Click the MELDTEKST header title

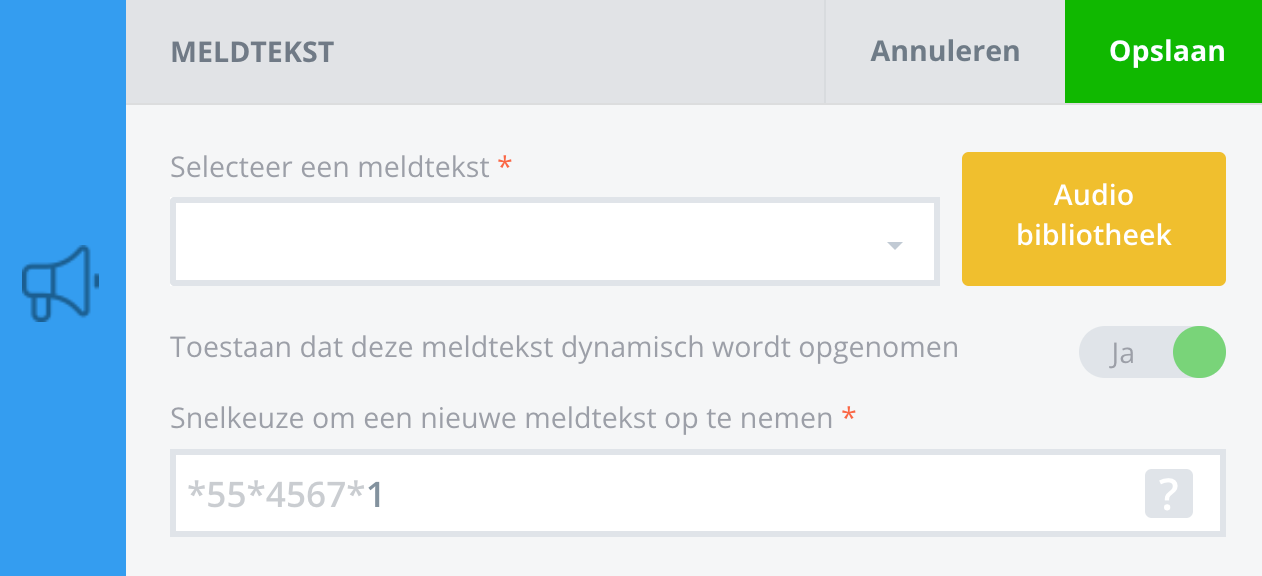[252, 52]
